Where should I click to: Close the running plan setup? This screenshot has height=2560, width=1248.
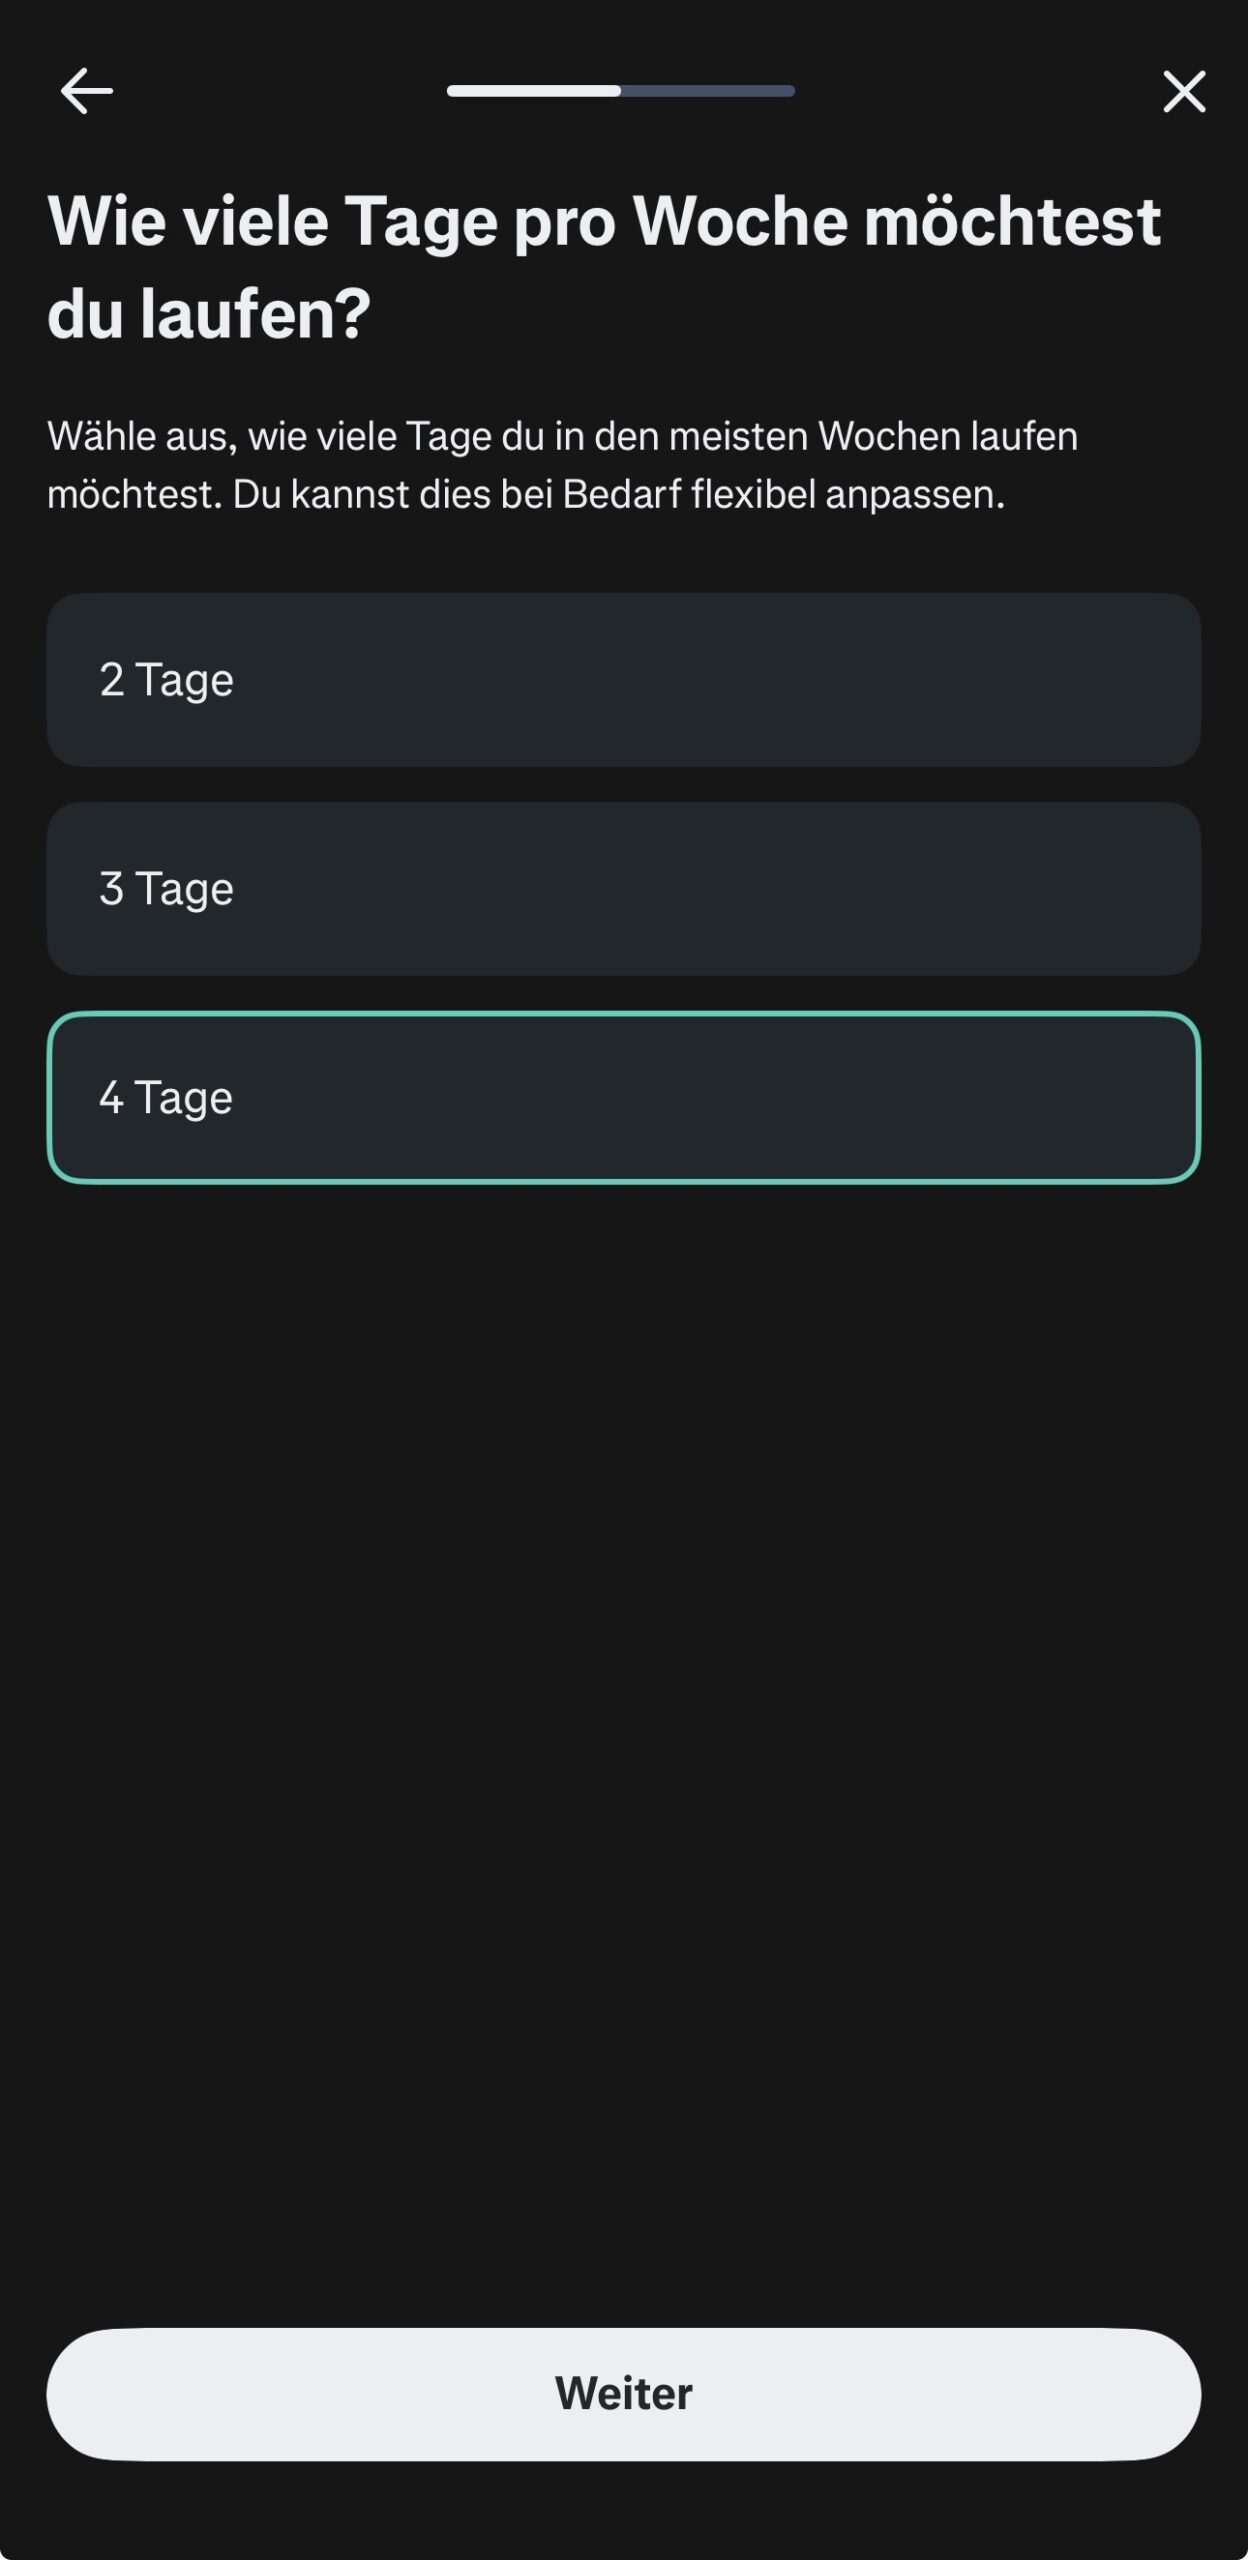pos(1184,91)
